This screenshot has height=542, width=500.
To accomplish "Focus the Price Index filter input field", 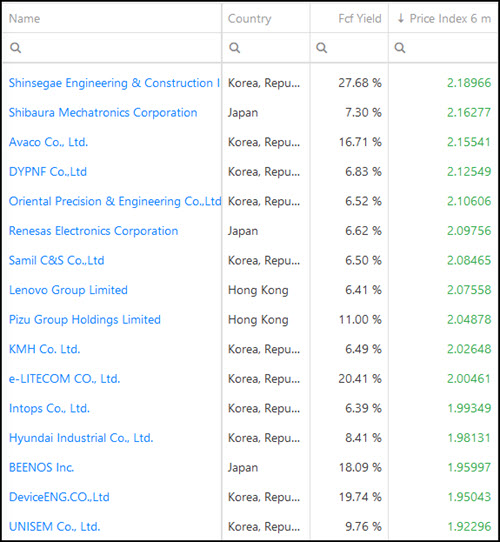I will pyautogui.click(x=443, y=48).
